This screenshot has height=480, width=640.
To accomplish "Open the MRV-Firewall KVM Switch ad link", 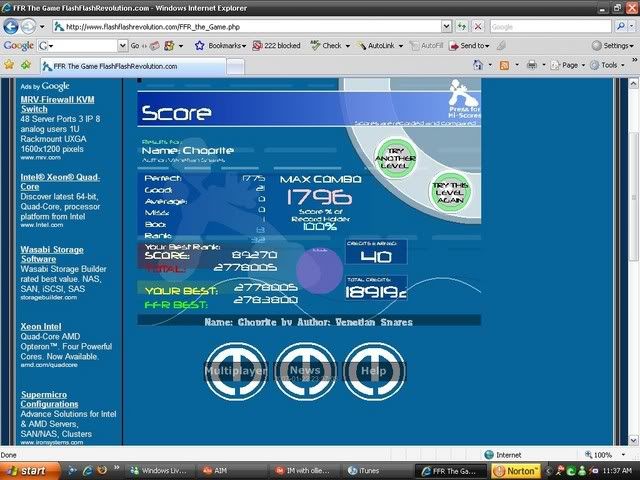I will tap(55, 105).
